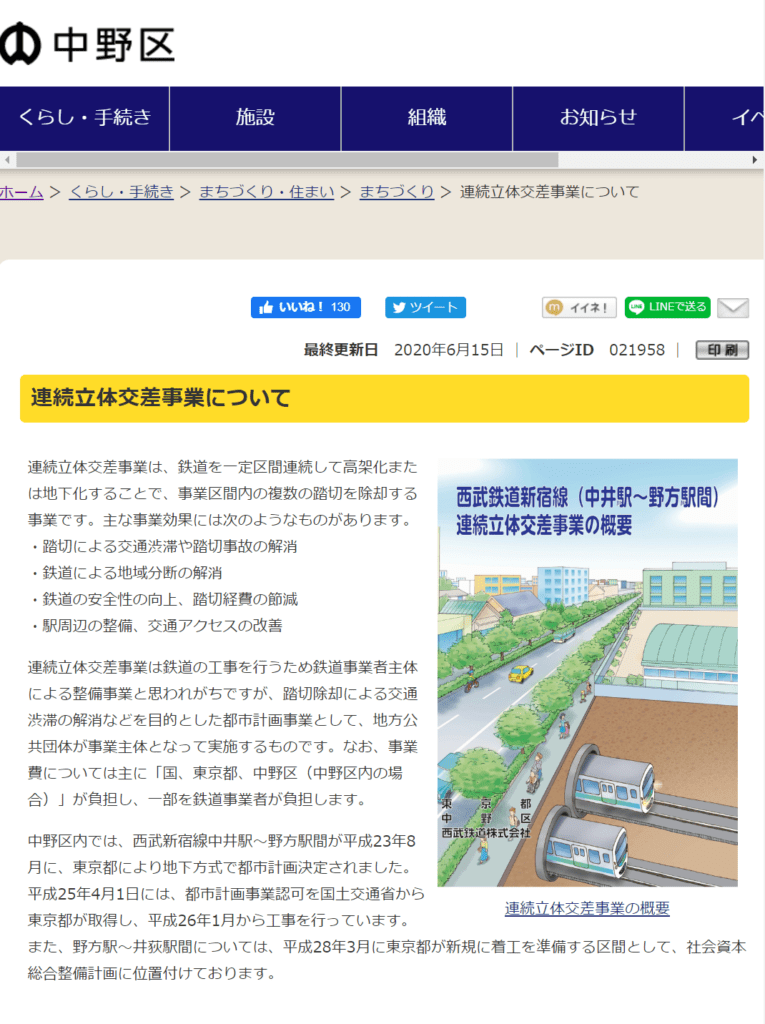765x1024 pixels.
Task: Follow the まちづくり breadcrumb link
Action: click(x=397, y=192)
